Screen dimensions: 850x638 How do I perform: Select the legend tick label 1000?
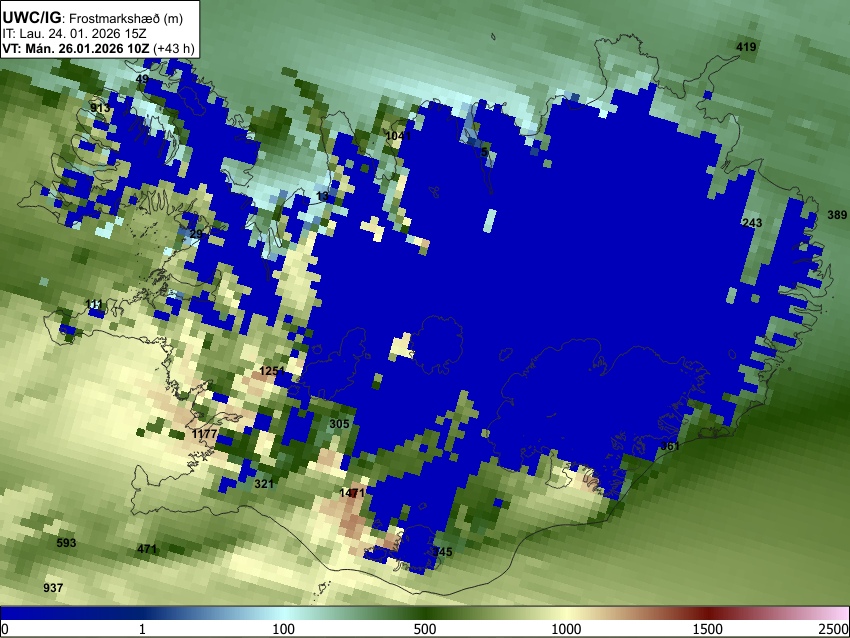(x=566, y=629)
